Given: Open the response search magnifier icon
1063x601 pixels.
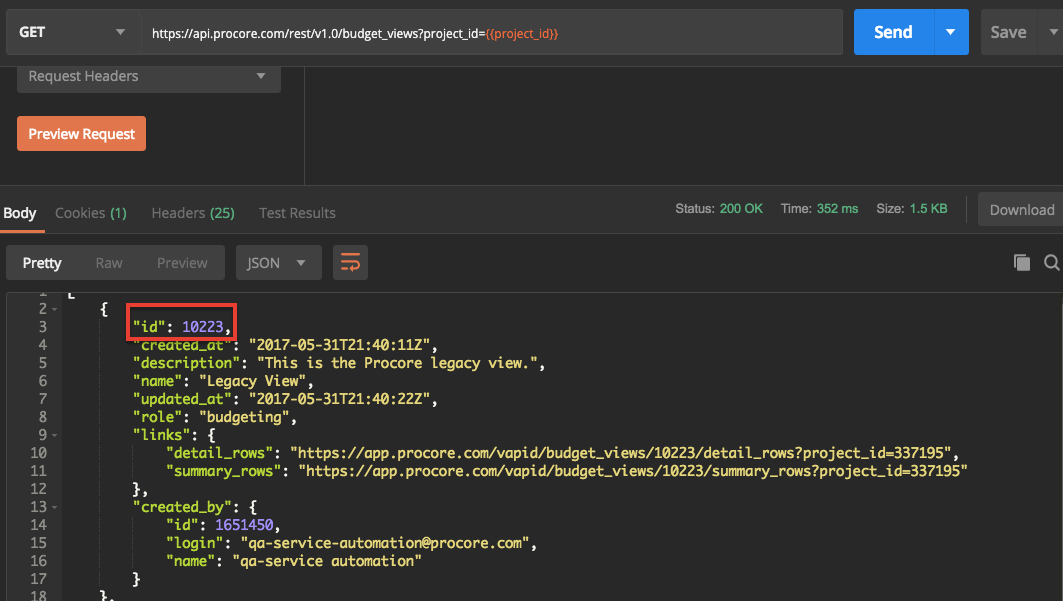Looking at the screenshot, I should pos(1051,262).
